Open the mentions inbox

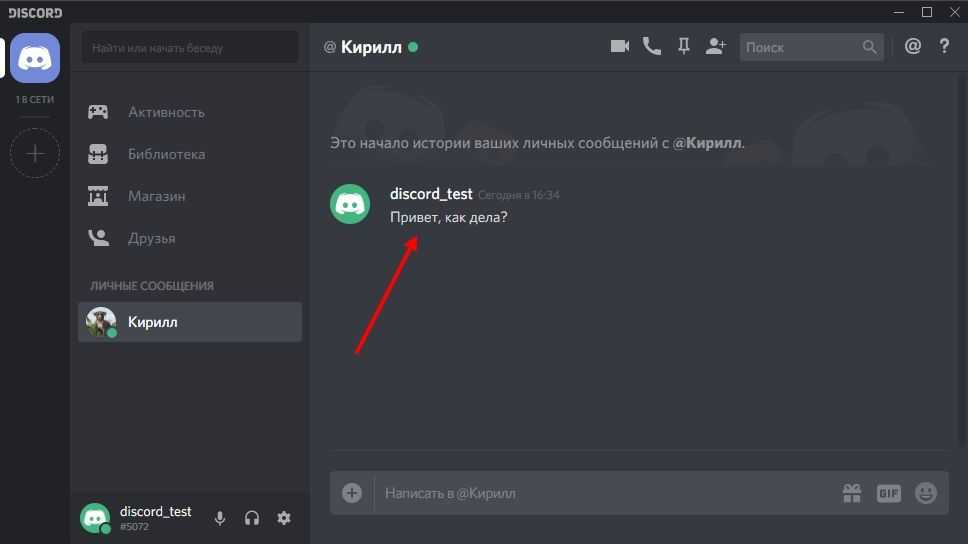pos(912,47)
